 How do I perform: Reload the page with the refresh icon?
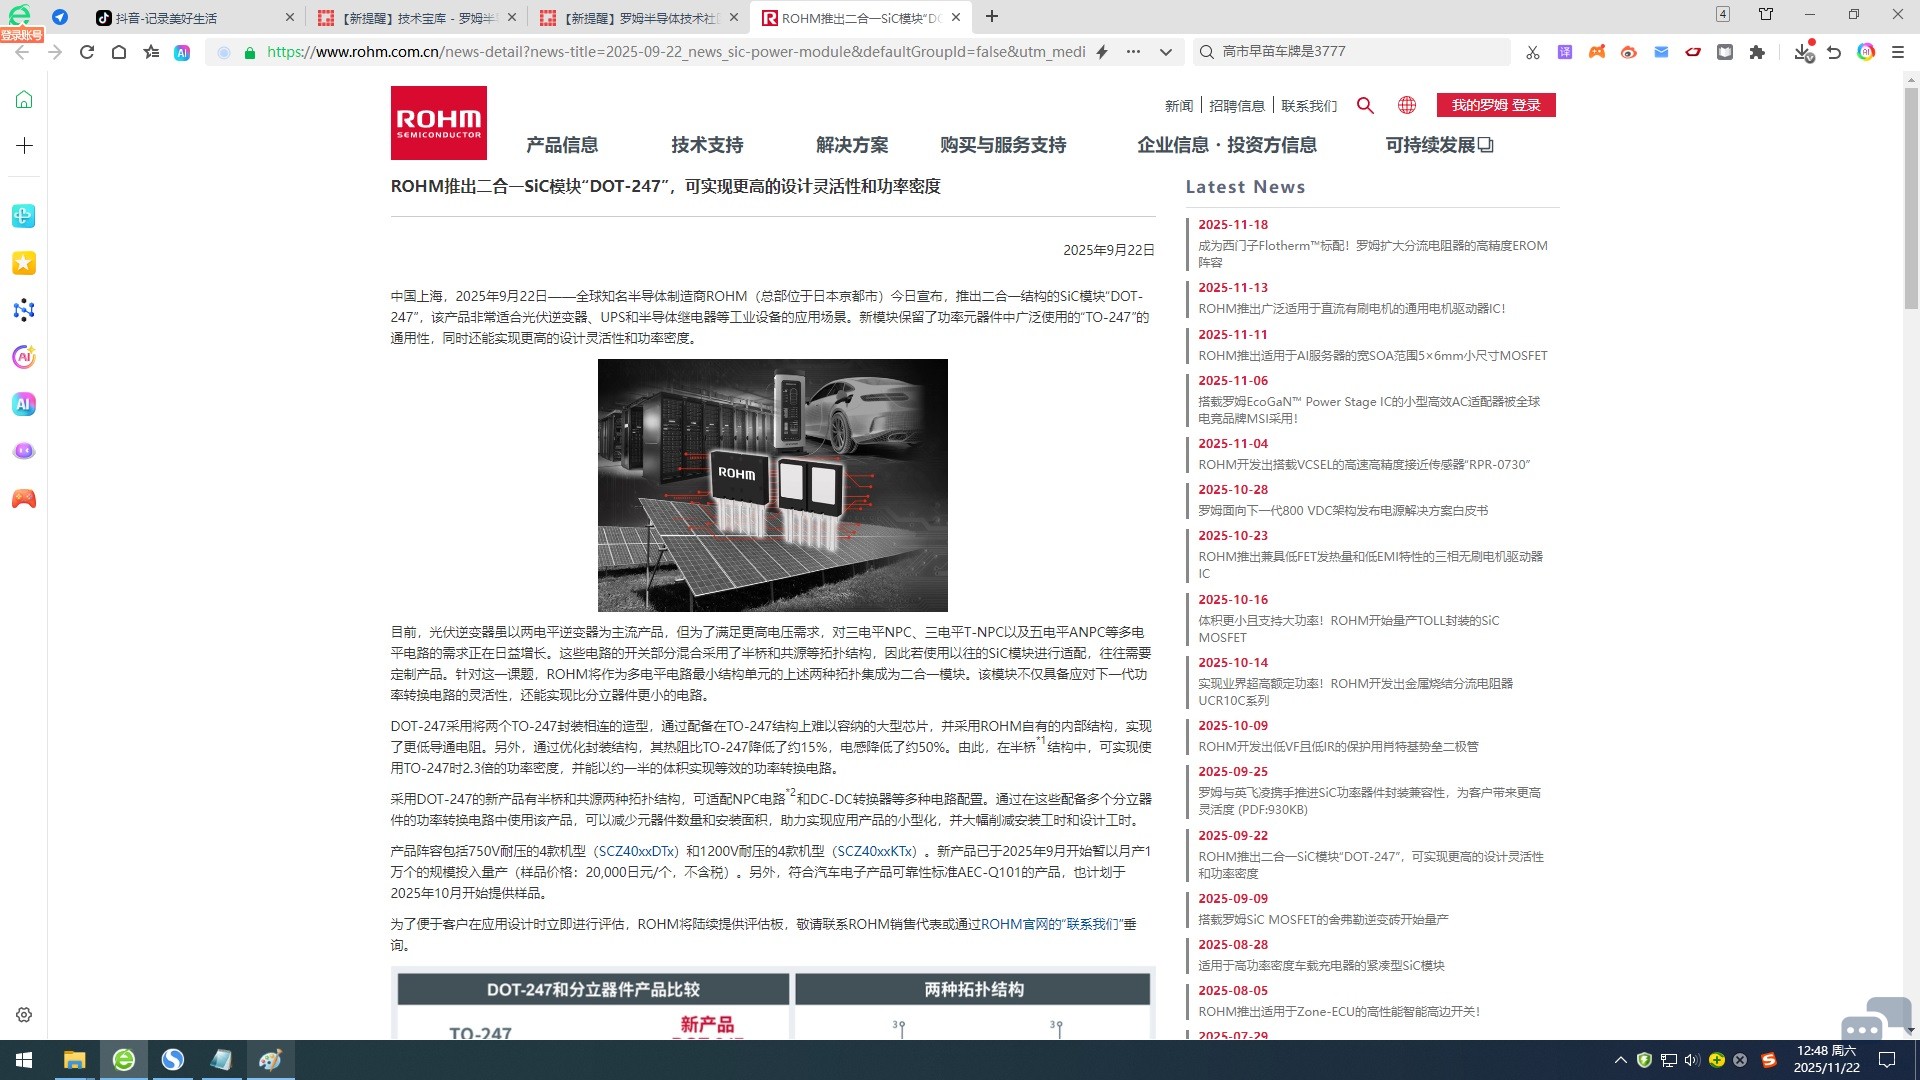pos(87,52)
